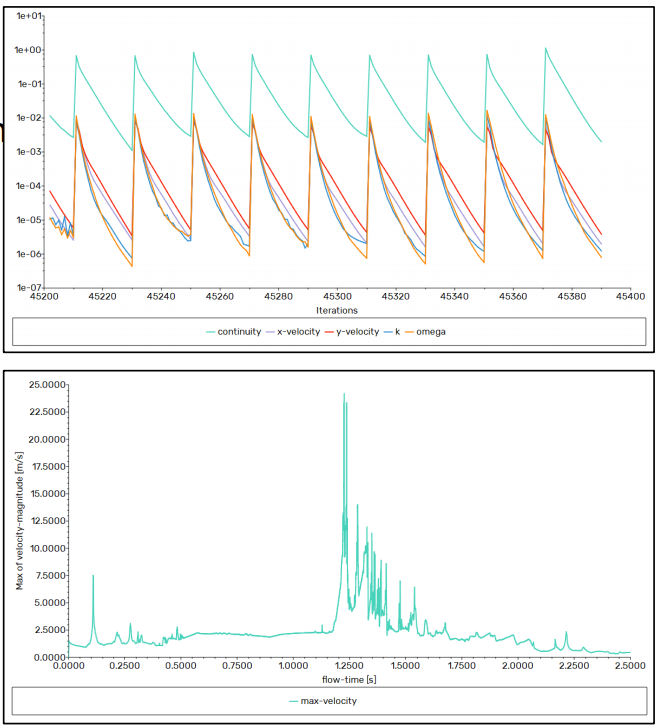The width and height of the screenshot is (657, 727).
Task: Select the omega legend label
Action: click(432, 332)
